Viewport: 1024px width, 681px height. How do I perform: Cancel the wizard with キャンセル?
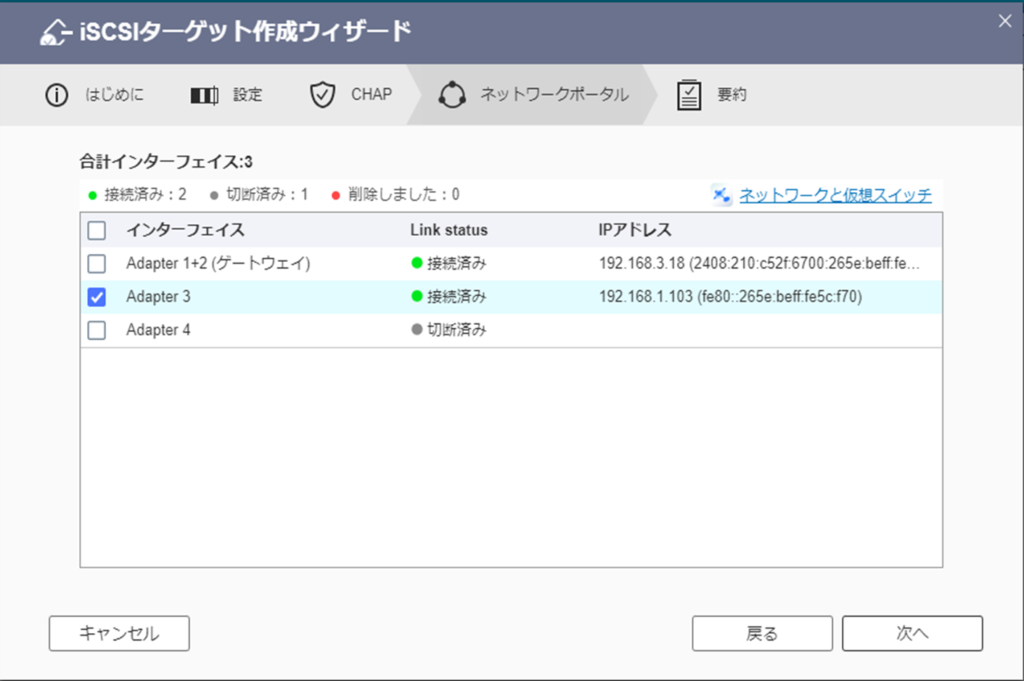tap(119, 633)
